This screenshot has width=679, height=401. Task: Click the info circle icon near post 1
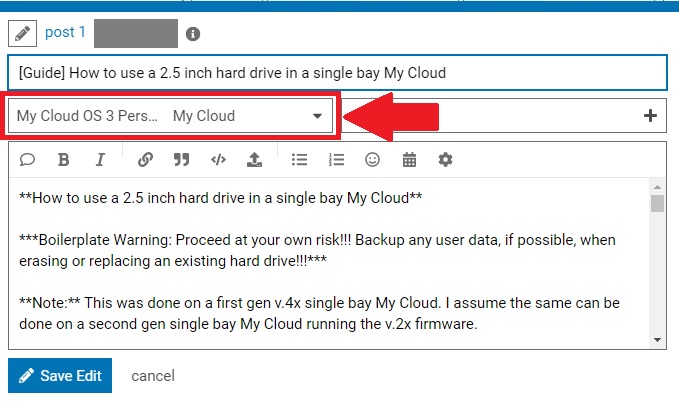pos(193,34)
